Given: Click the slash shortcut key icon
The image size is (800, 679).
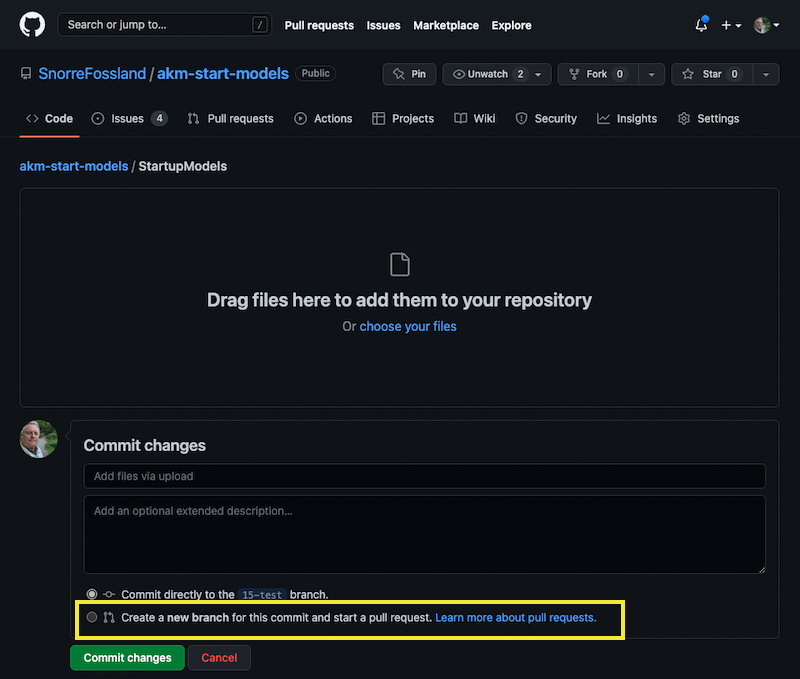Looking at the screenshot, I should (260, 24).
